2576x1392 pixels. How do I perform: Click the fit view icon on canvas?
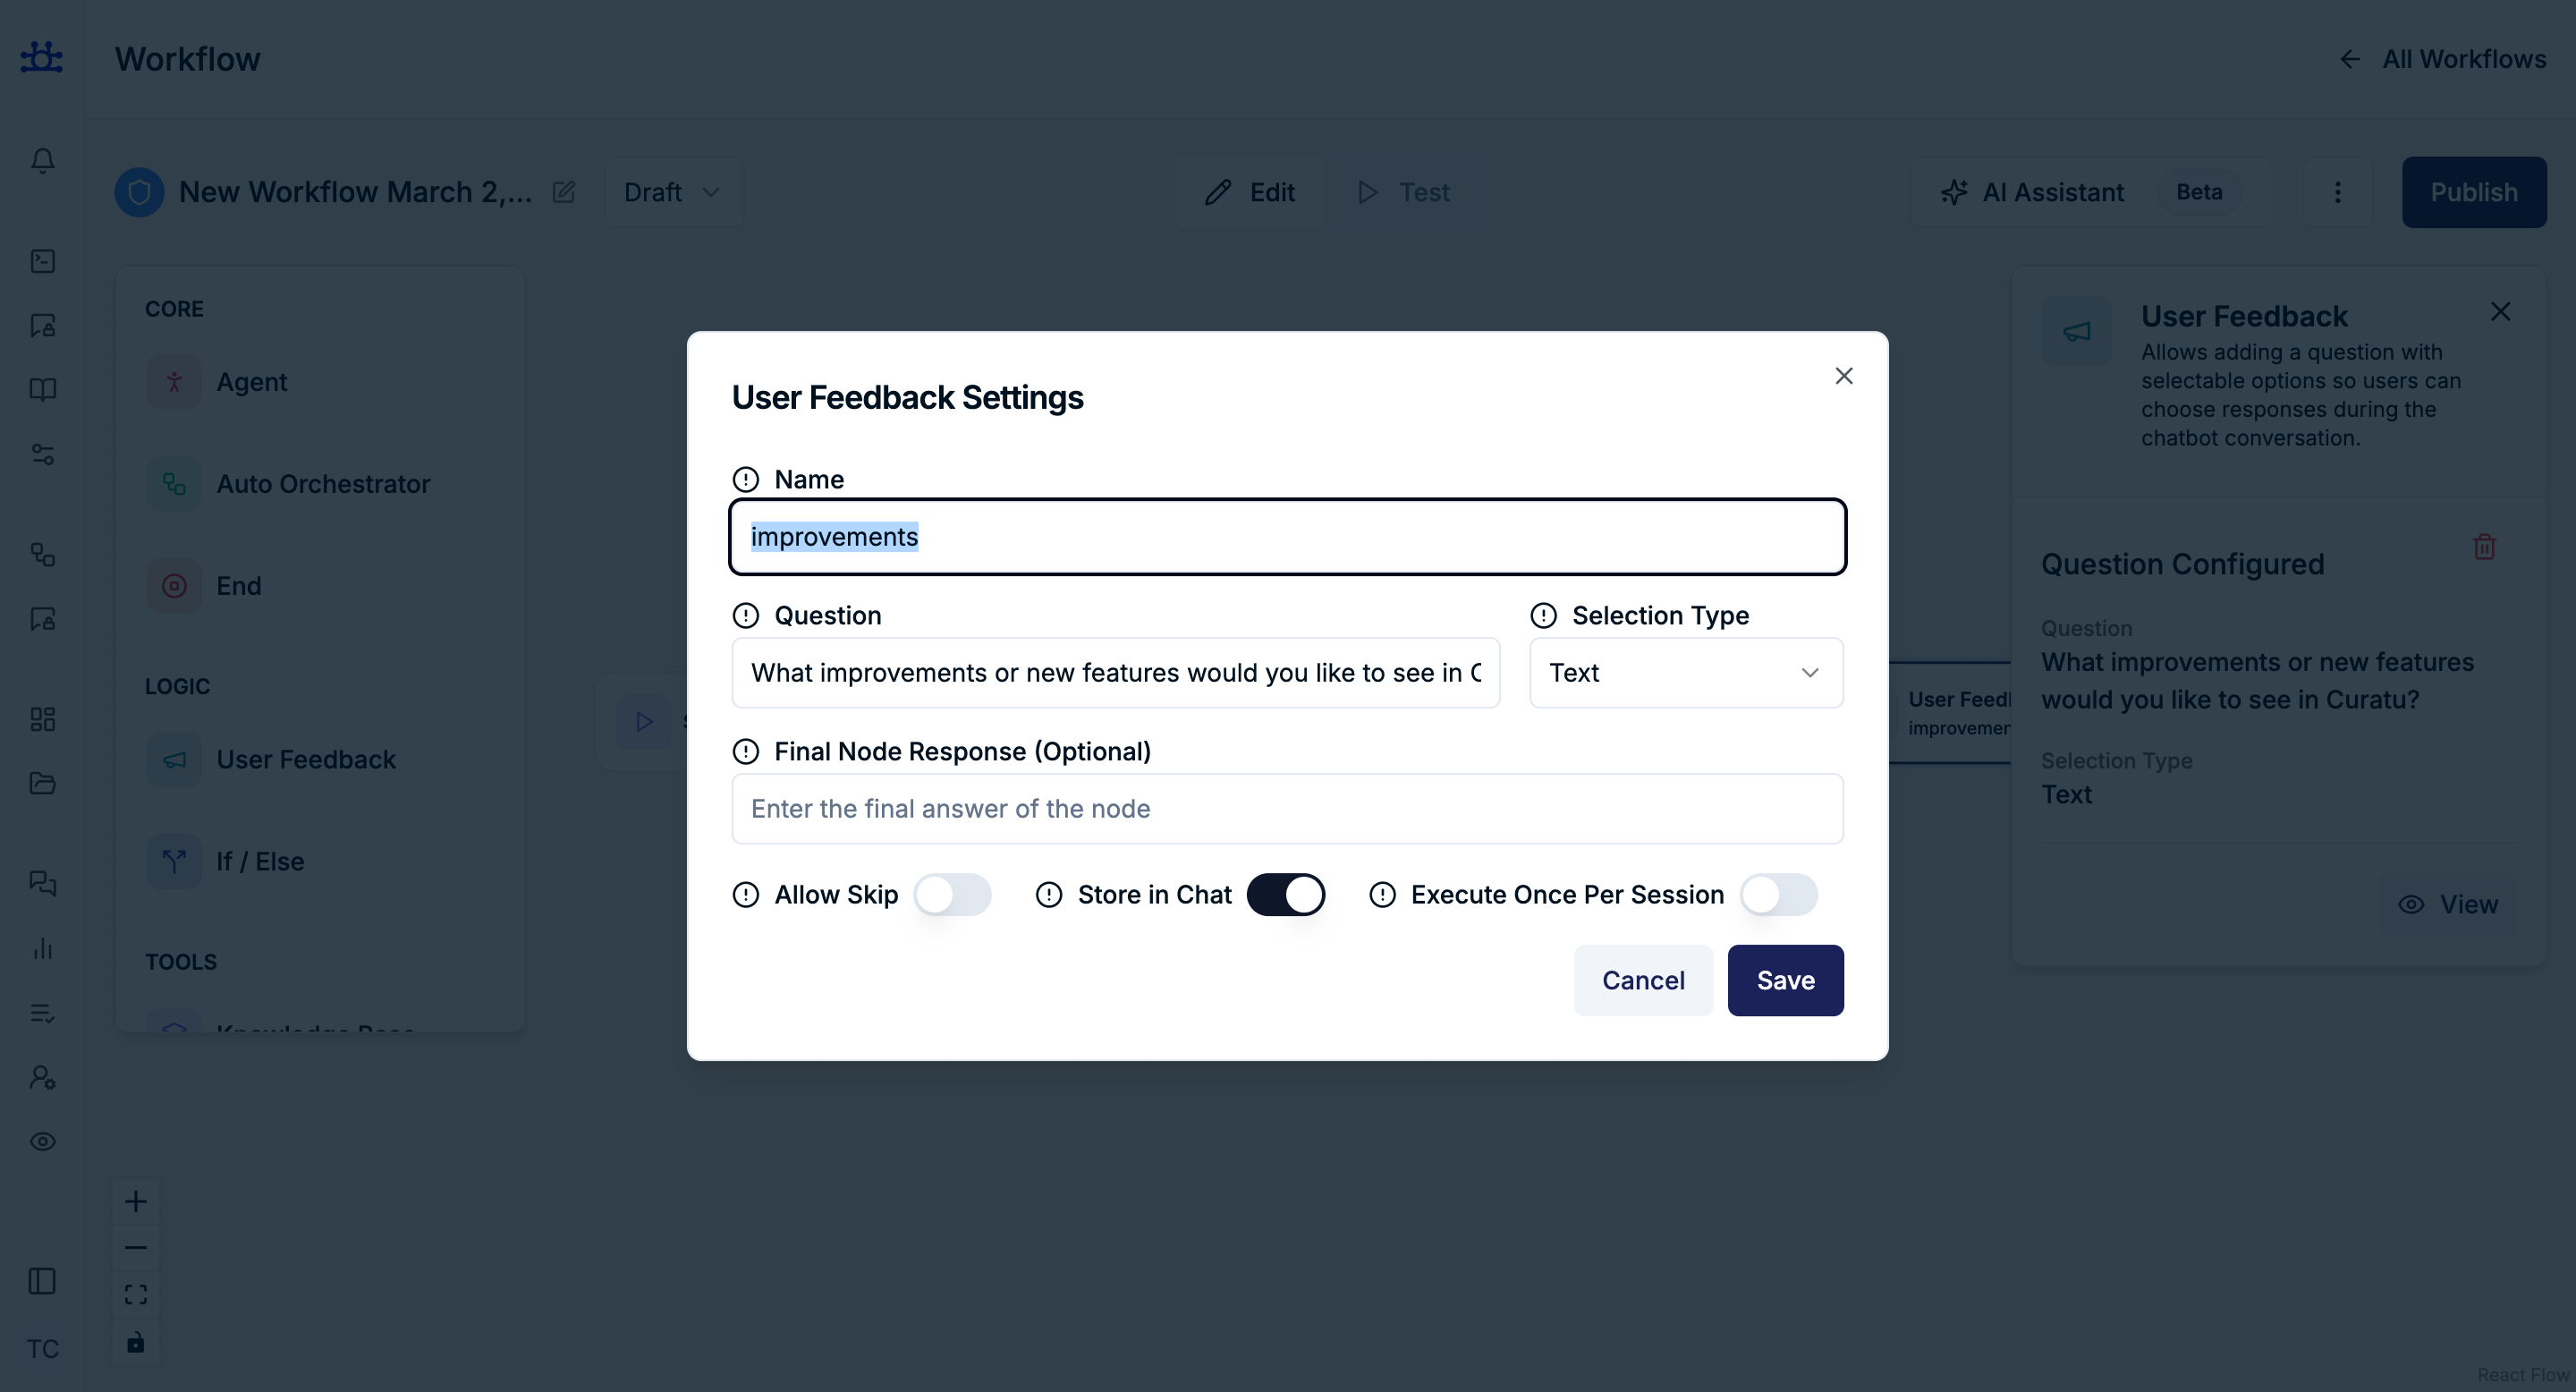pyautogui.click(x=136, y=1295)
